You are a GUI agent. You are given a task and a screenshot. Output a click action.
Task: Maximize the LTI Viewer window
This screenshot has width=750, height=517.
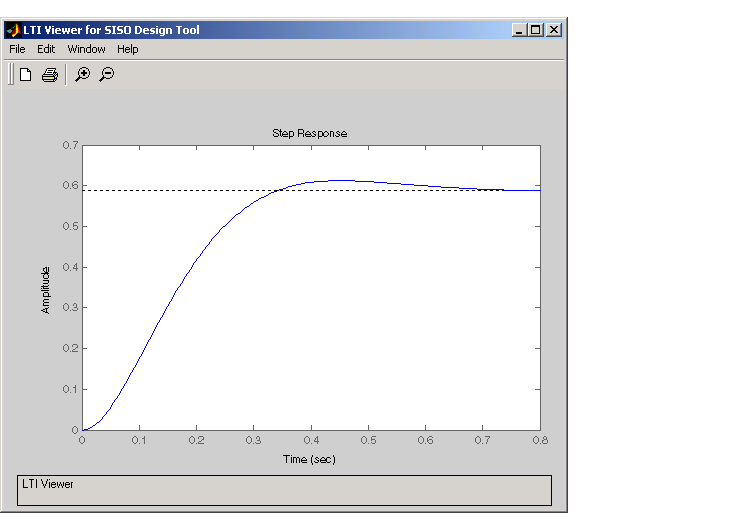tap(536, 30)
